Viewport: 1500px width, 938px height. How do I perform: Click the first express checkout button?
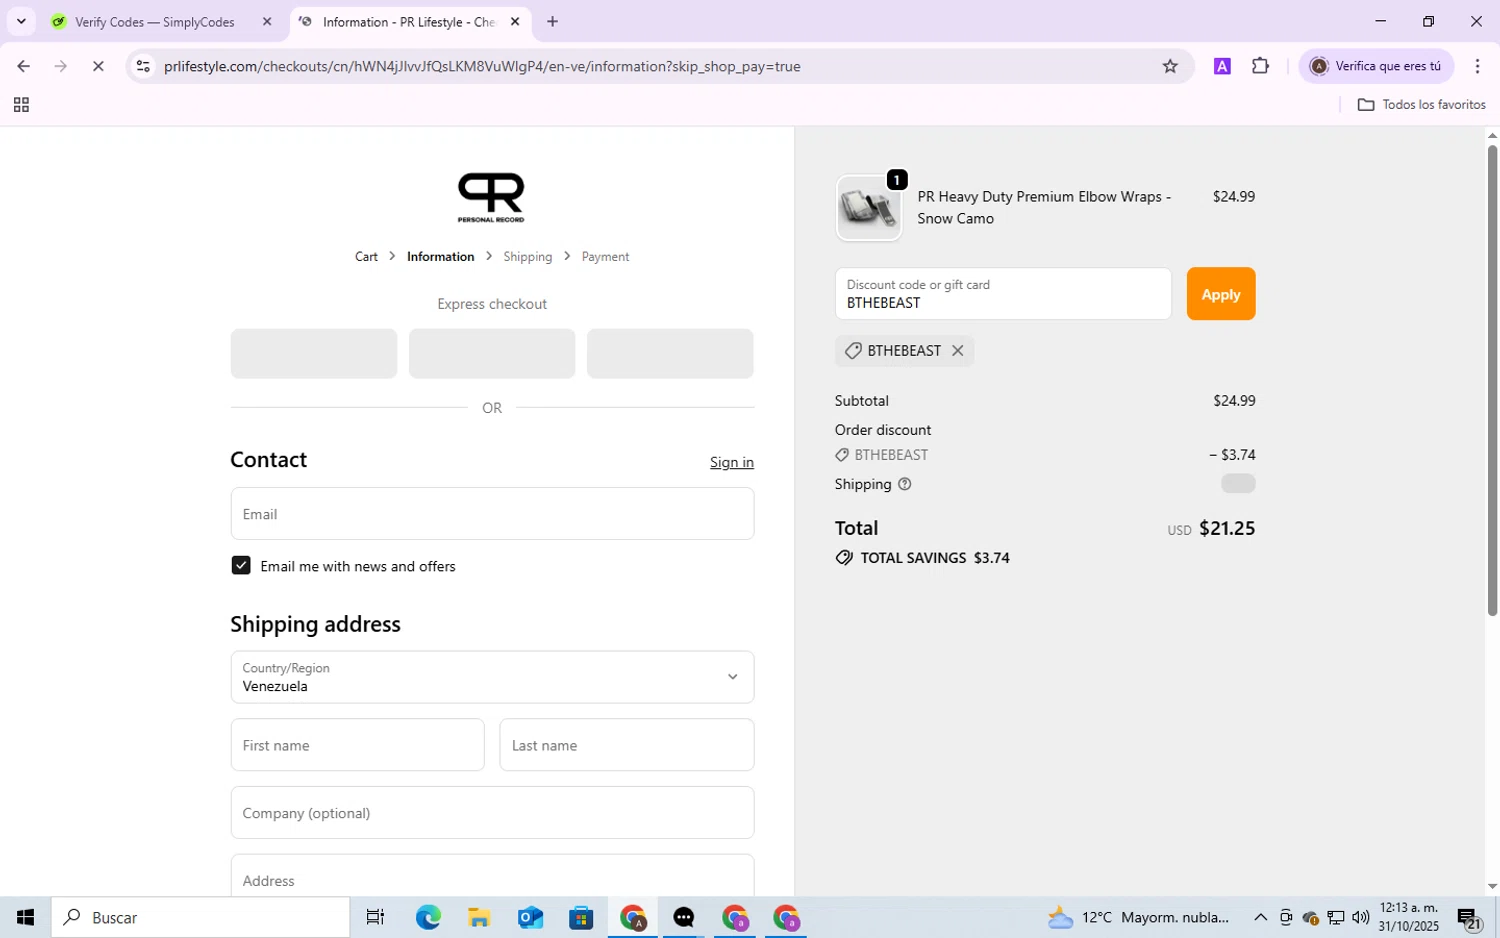(314, 354)
